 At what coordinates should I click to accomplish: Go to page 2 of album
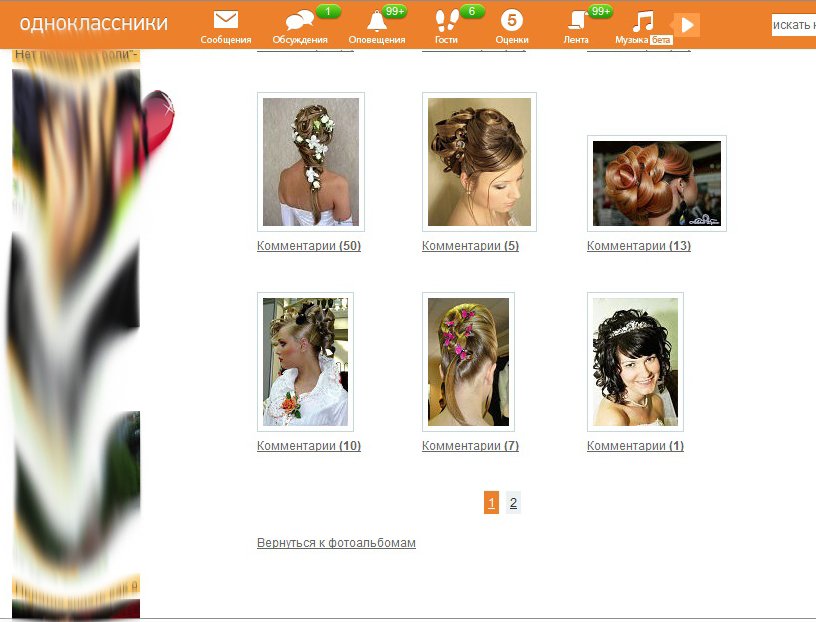click(x=513, y=503)
